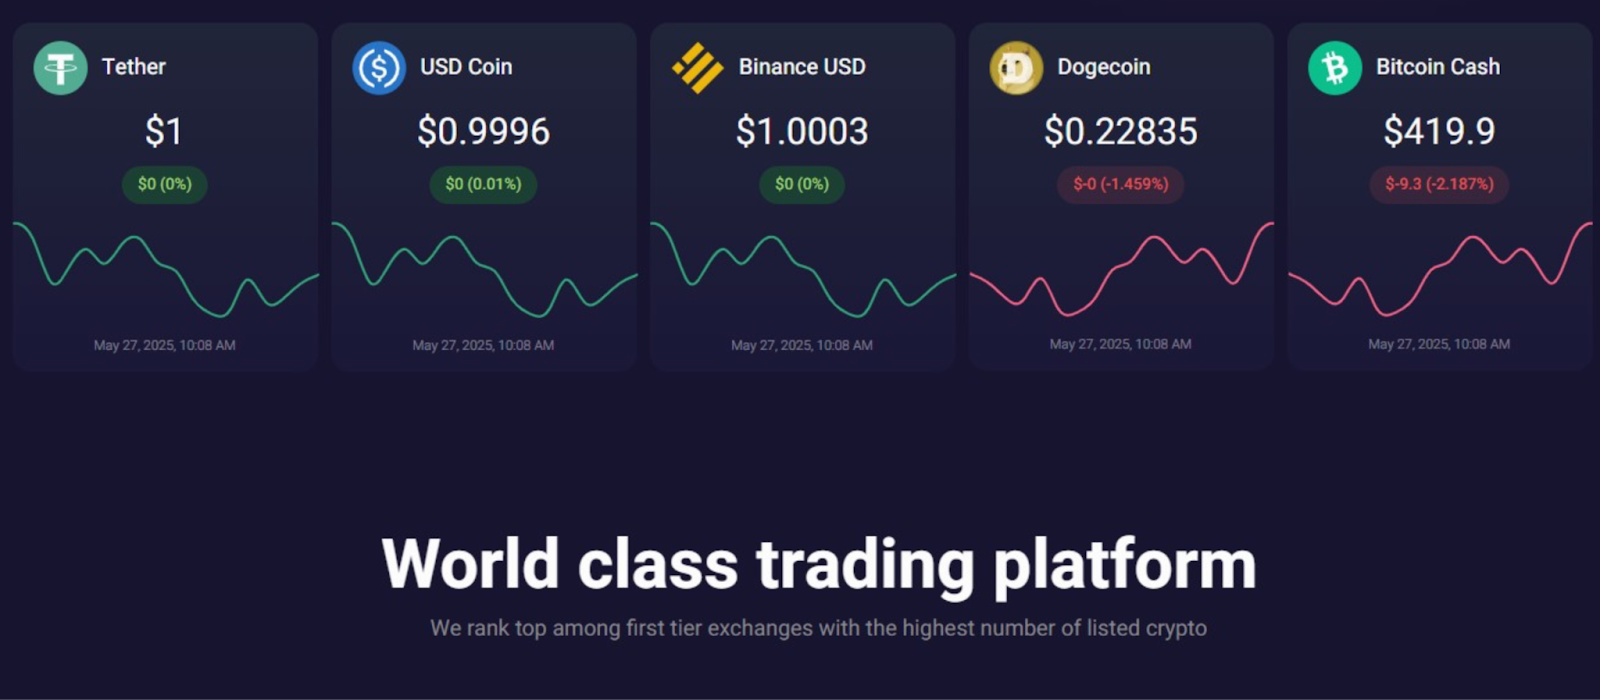Click the Dogecoin logo icon
Screen dimensions: 1600x700
pos(1016,68)
